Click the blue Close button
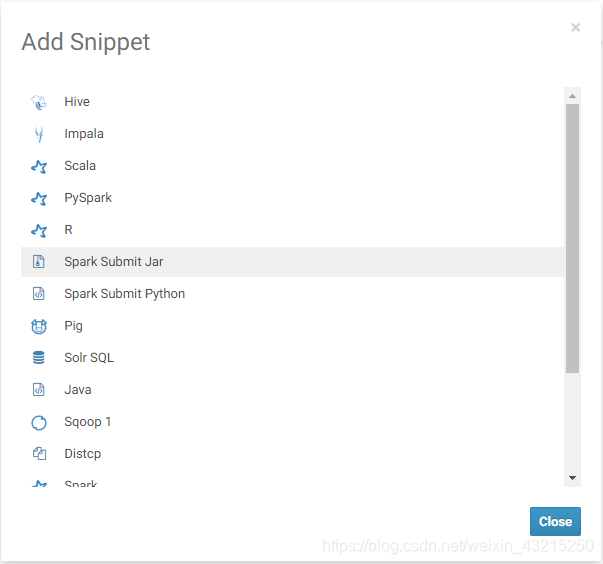603x564 pixels. click(555, 521)
